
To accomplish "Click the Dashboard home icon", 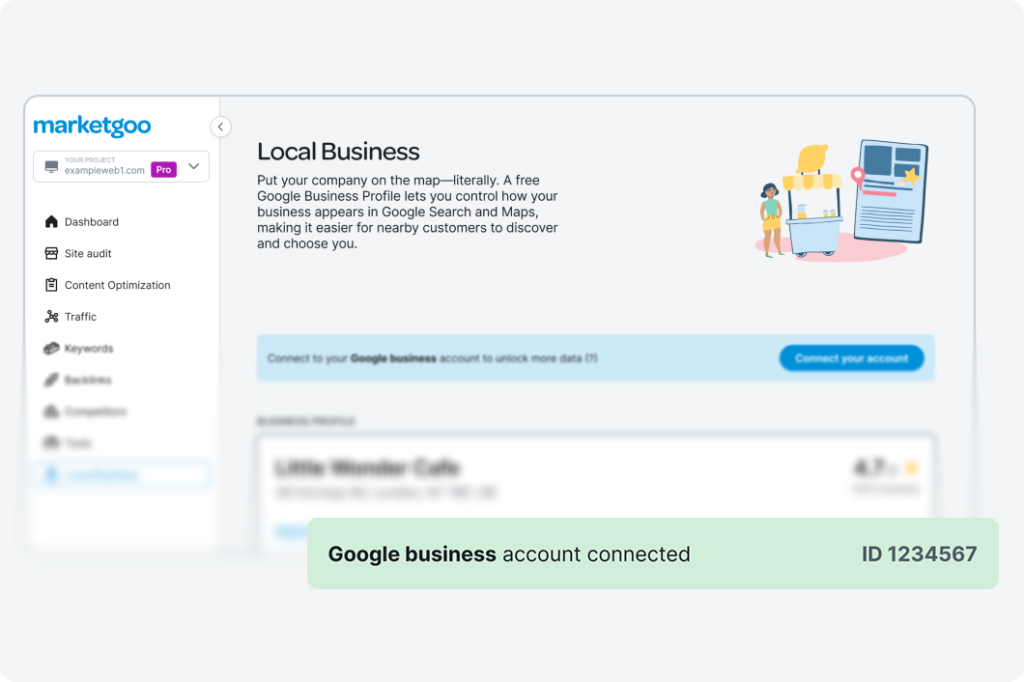I will [x=51, y=221].
